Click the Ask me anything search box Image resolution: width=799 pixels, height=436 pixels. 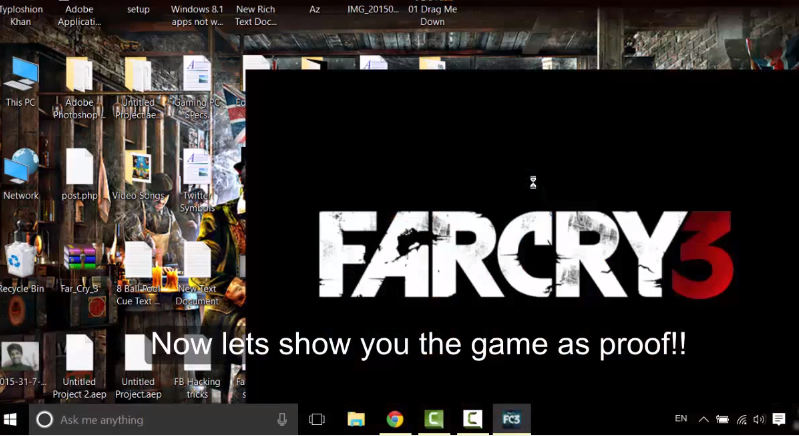pyautogui.click(x=163, y=420)
